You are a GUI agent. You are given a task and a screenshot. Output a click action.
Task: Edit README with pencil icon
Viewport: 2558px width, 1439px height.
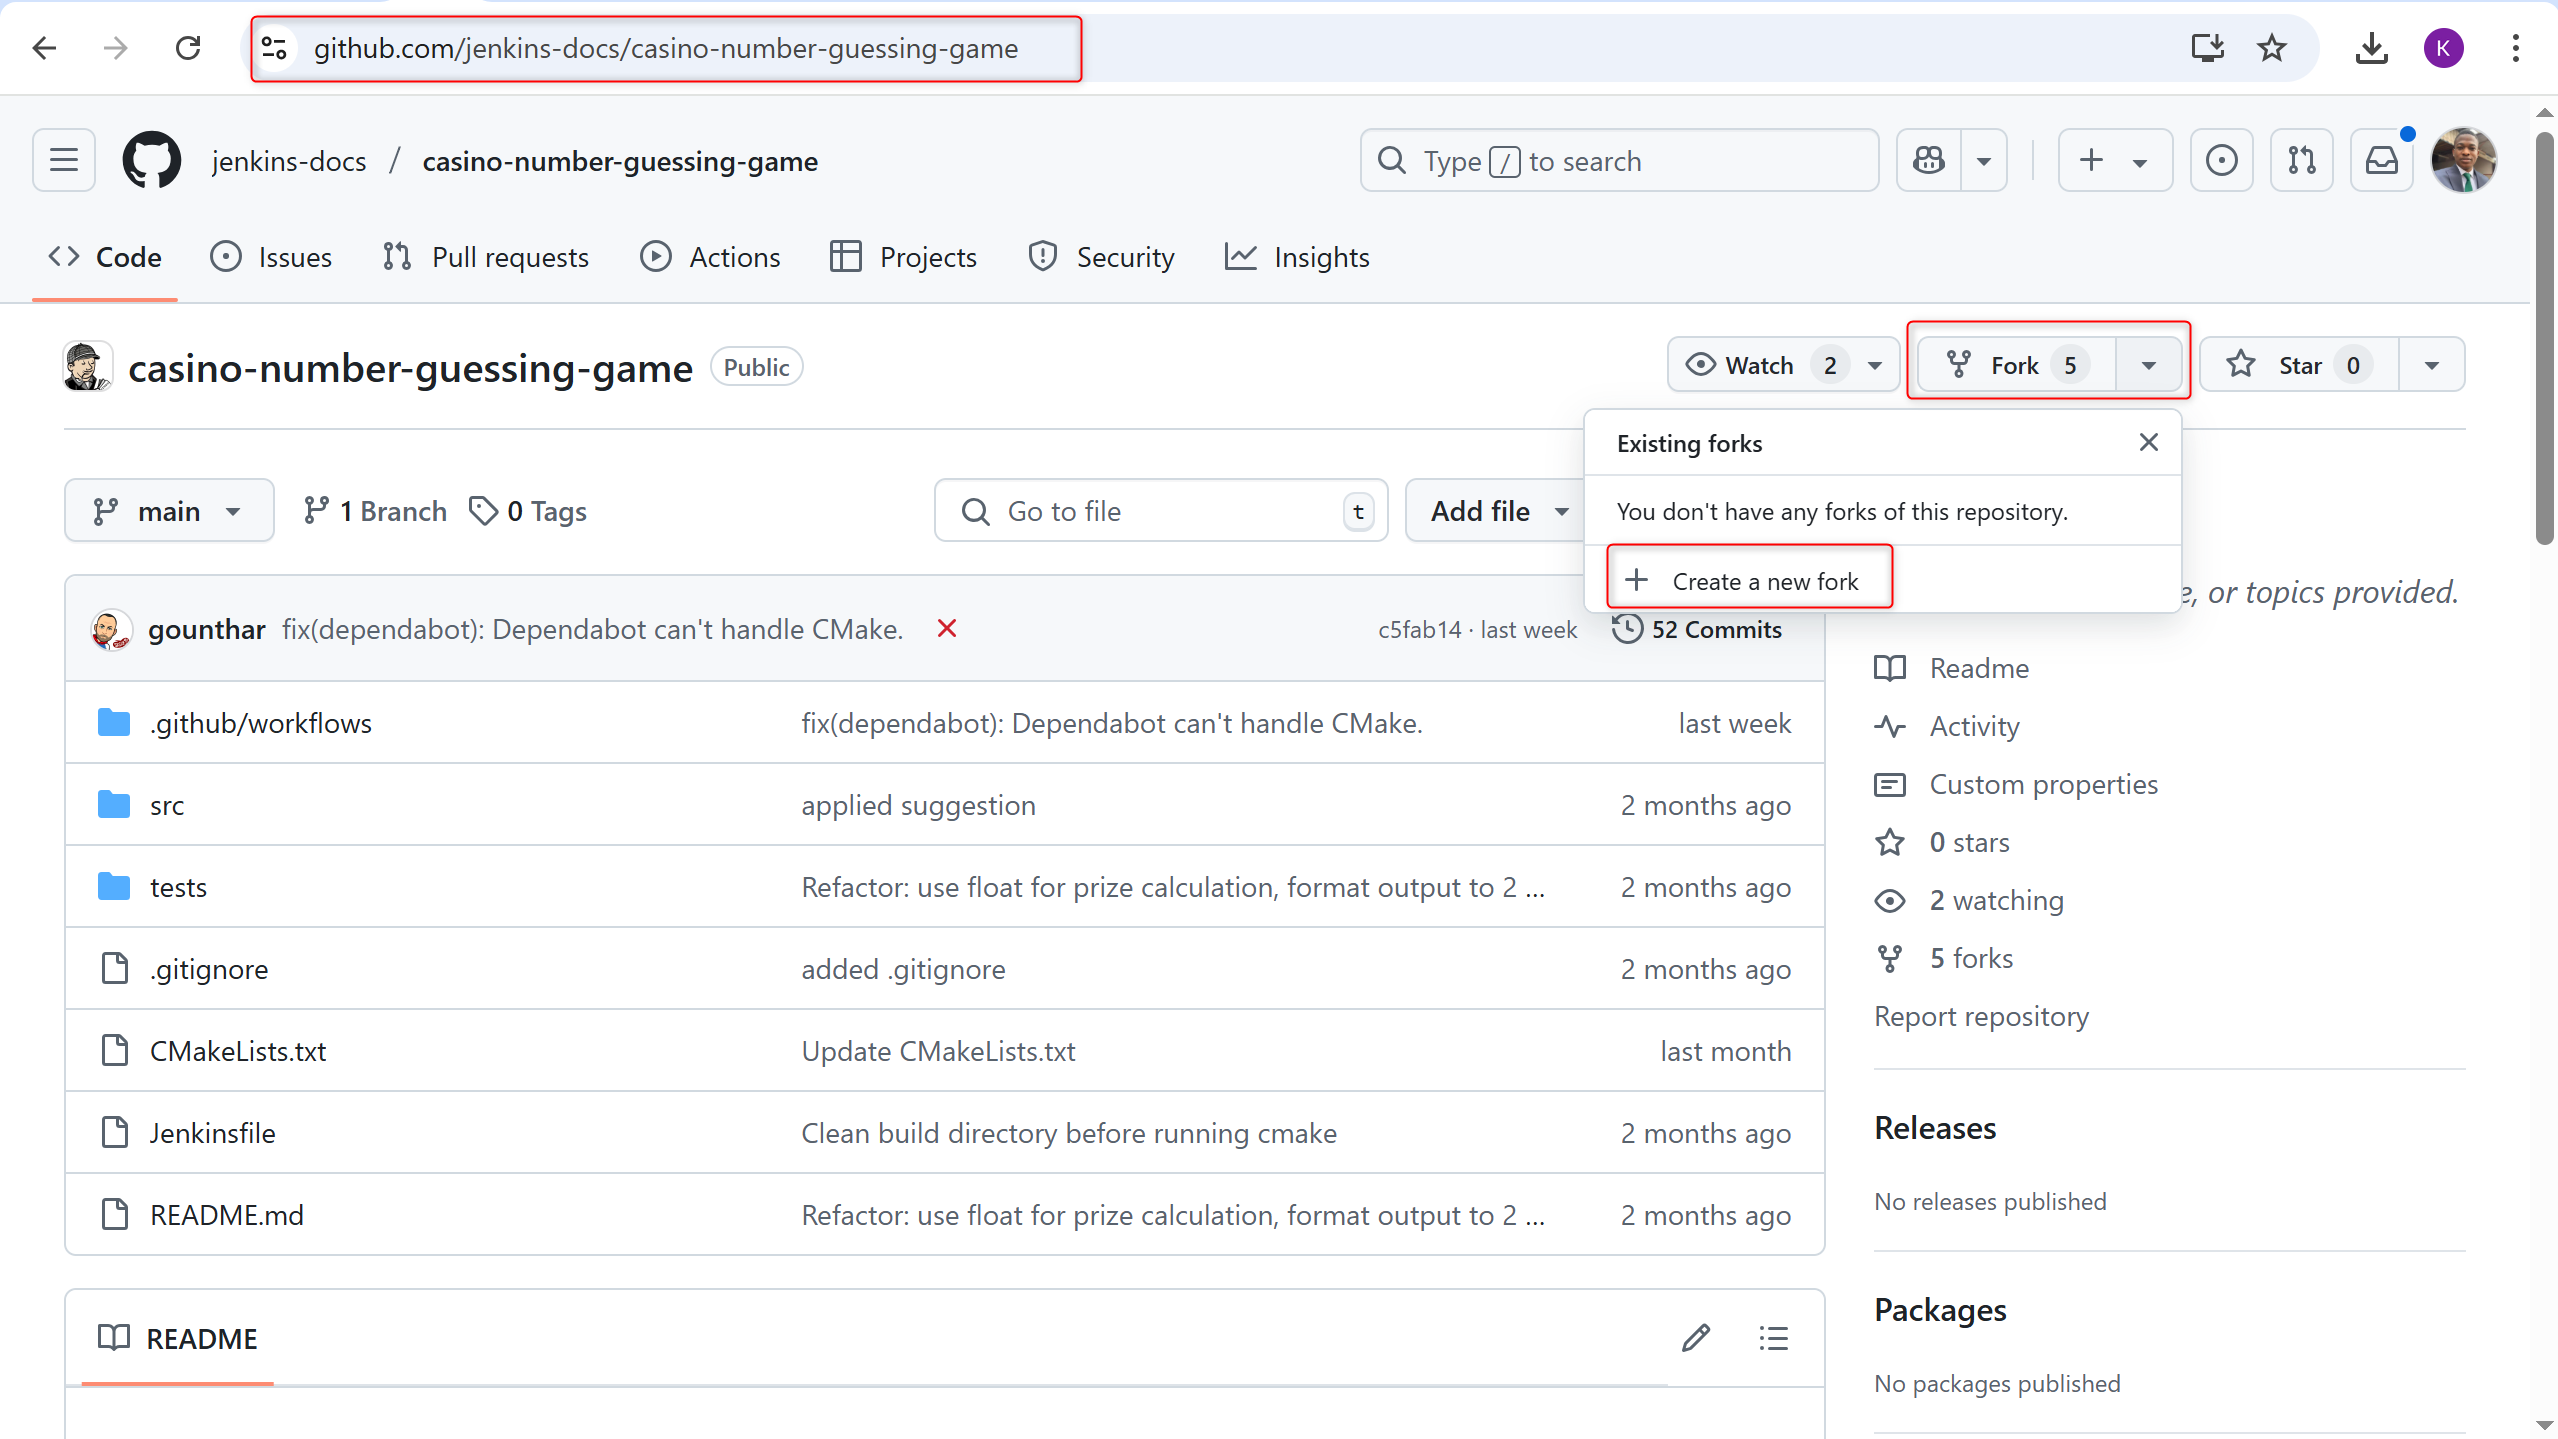(1696, 1338)
